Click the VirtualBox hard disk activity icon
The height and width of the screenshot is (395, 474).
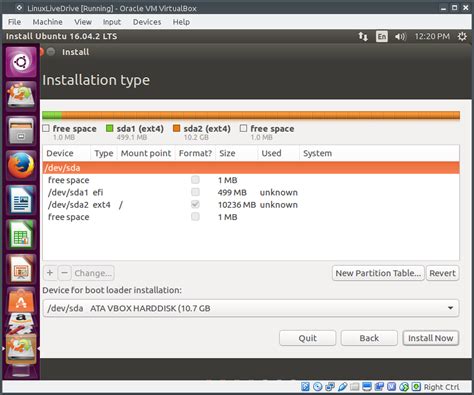coord(305,387)
